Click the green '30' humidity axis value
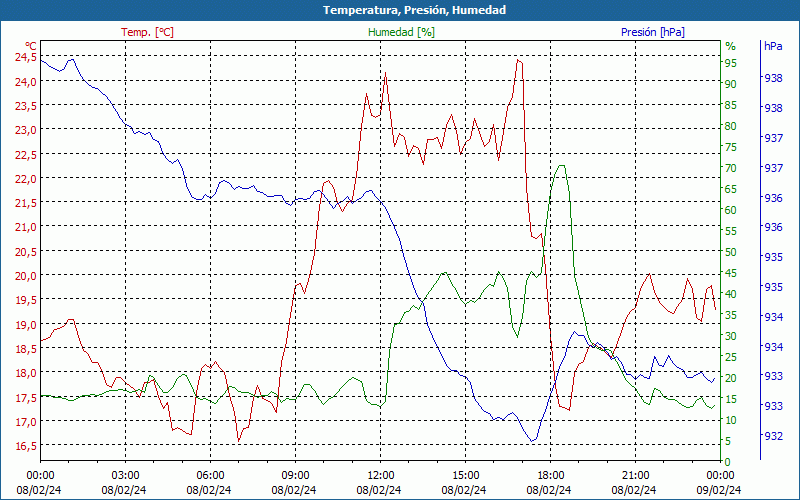This screenshot has width=800, height=500. (731, 336)
